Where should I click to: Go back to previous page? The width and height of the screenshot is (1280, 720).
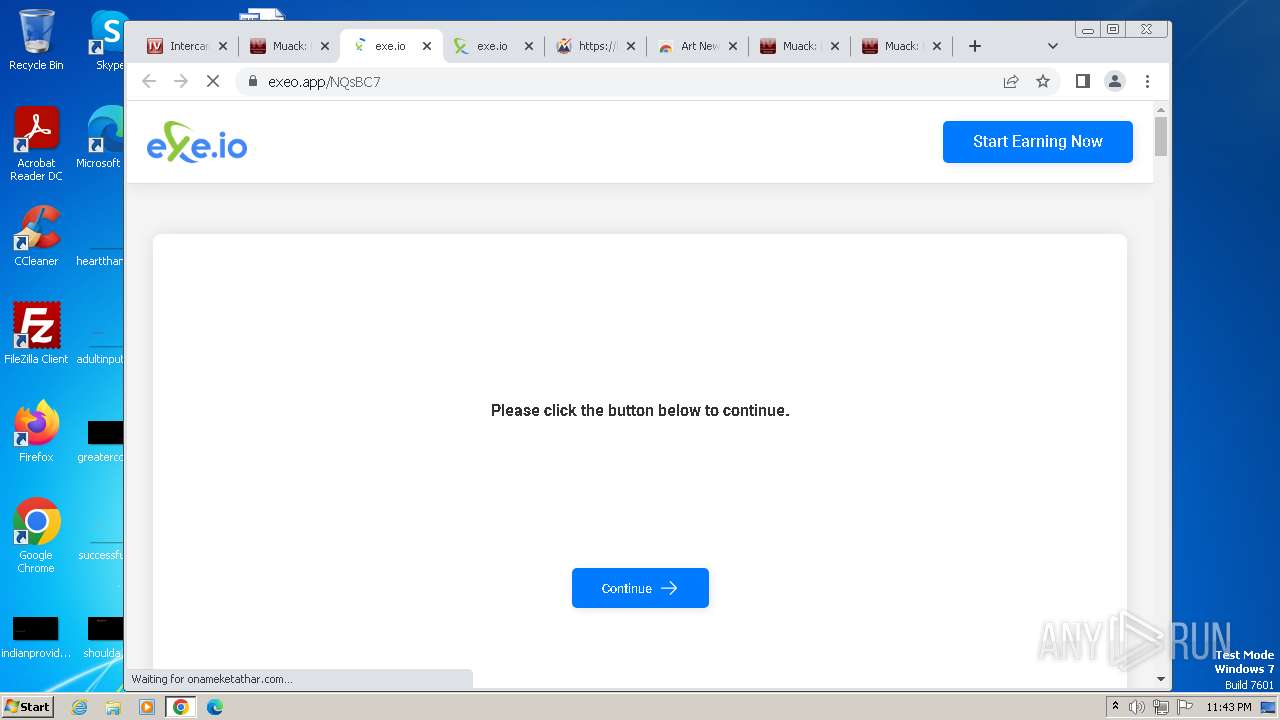(149, 82)
